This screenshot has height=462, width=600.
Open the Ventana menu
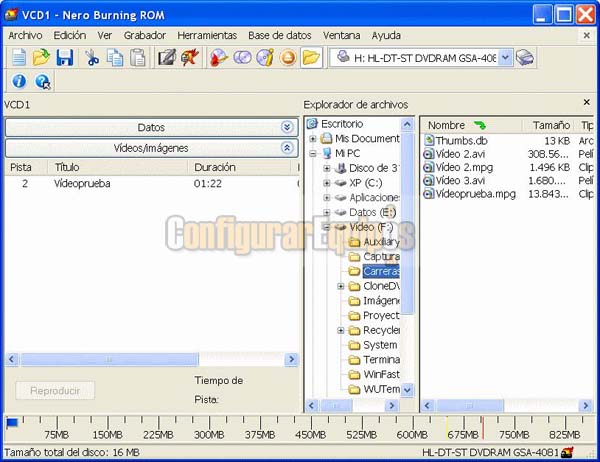tap(341, 36)
